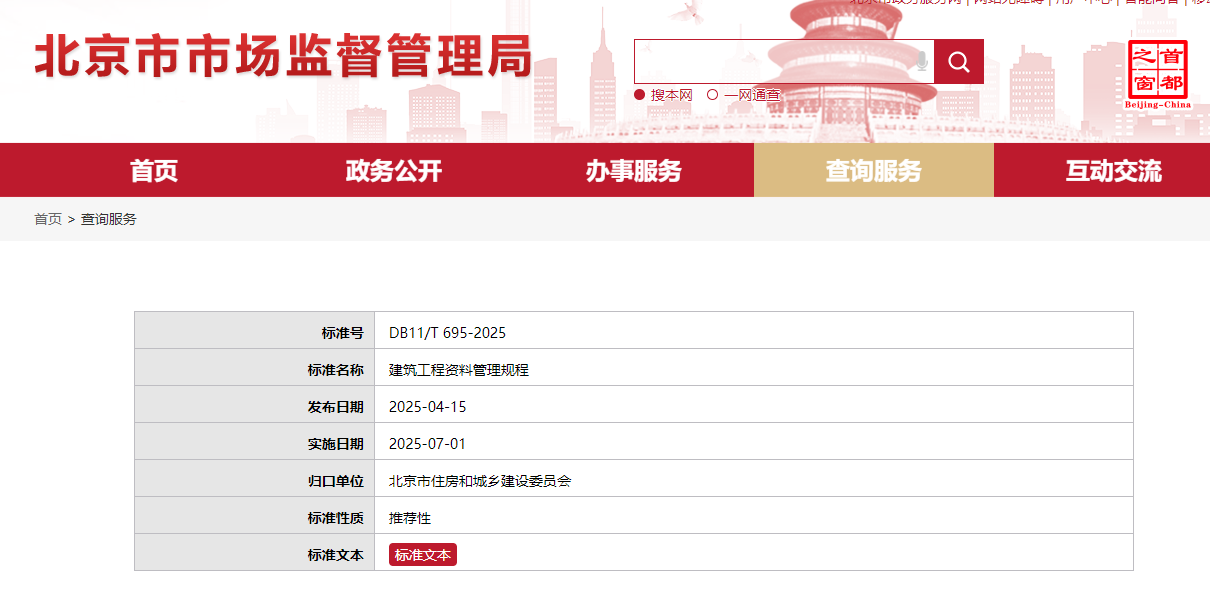Click the 标准名称 row label

click(x=336, y=370)
